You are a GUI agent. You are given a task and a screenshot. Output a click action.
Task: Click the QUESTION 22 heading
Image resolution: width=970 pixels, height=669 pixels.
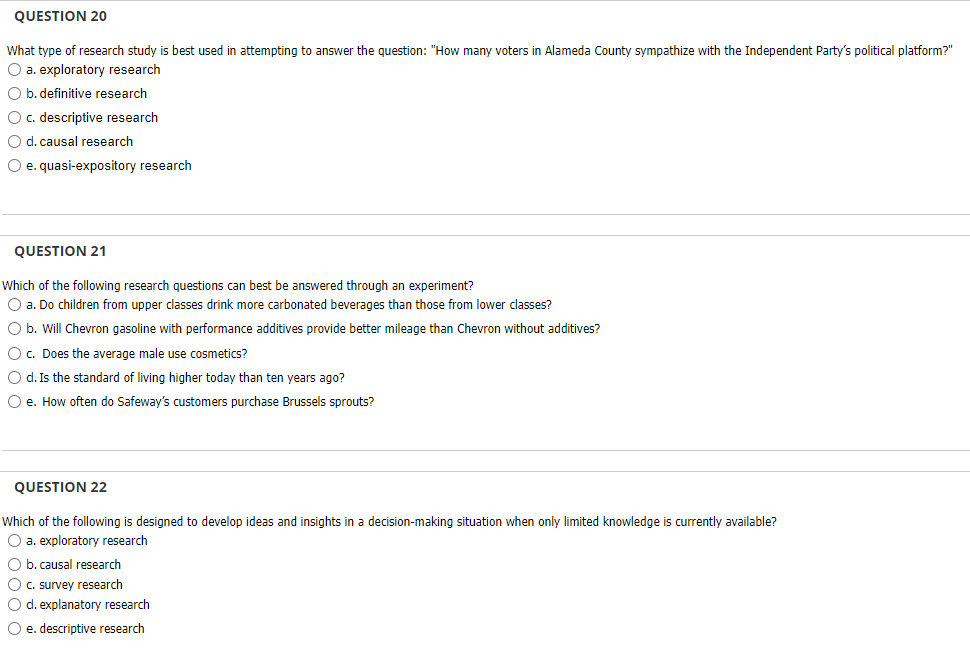click(60, 487)
